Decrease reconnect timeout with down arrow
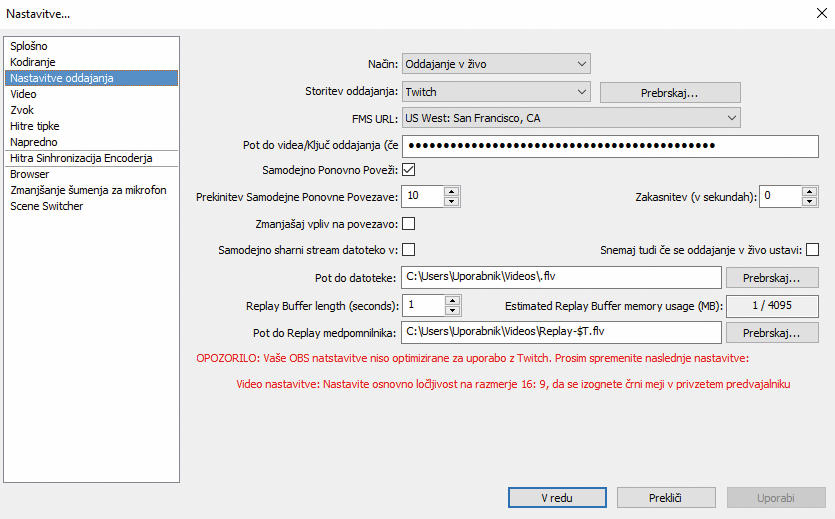835x519 pixels. pos(452,201)
